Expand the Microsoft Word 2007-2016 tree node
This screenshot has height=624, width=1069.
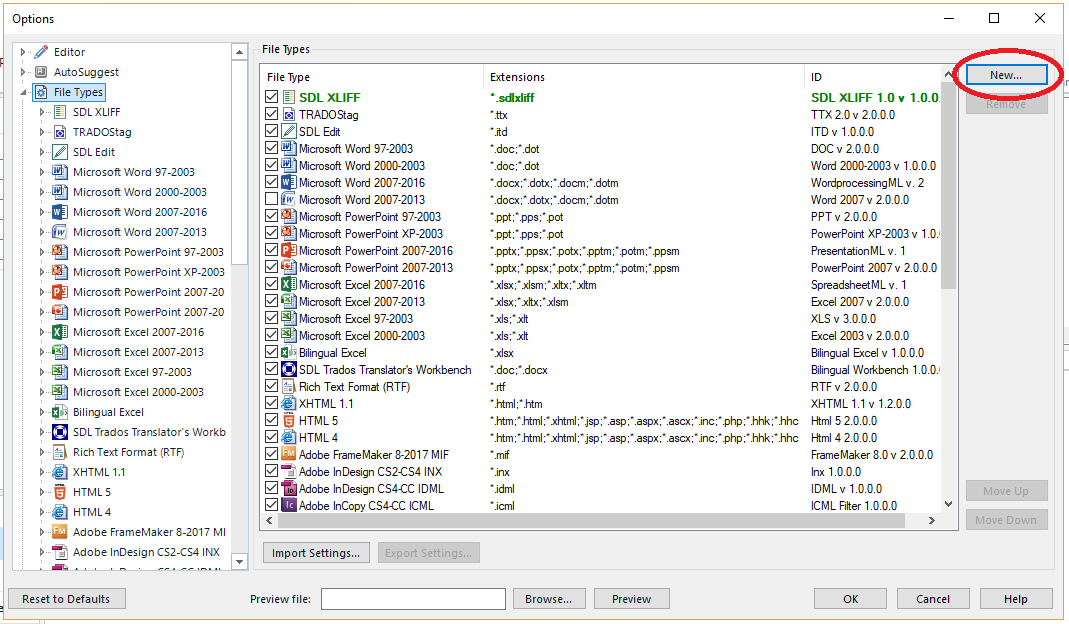(x=42, y=212)
